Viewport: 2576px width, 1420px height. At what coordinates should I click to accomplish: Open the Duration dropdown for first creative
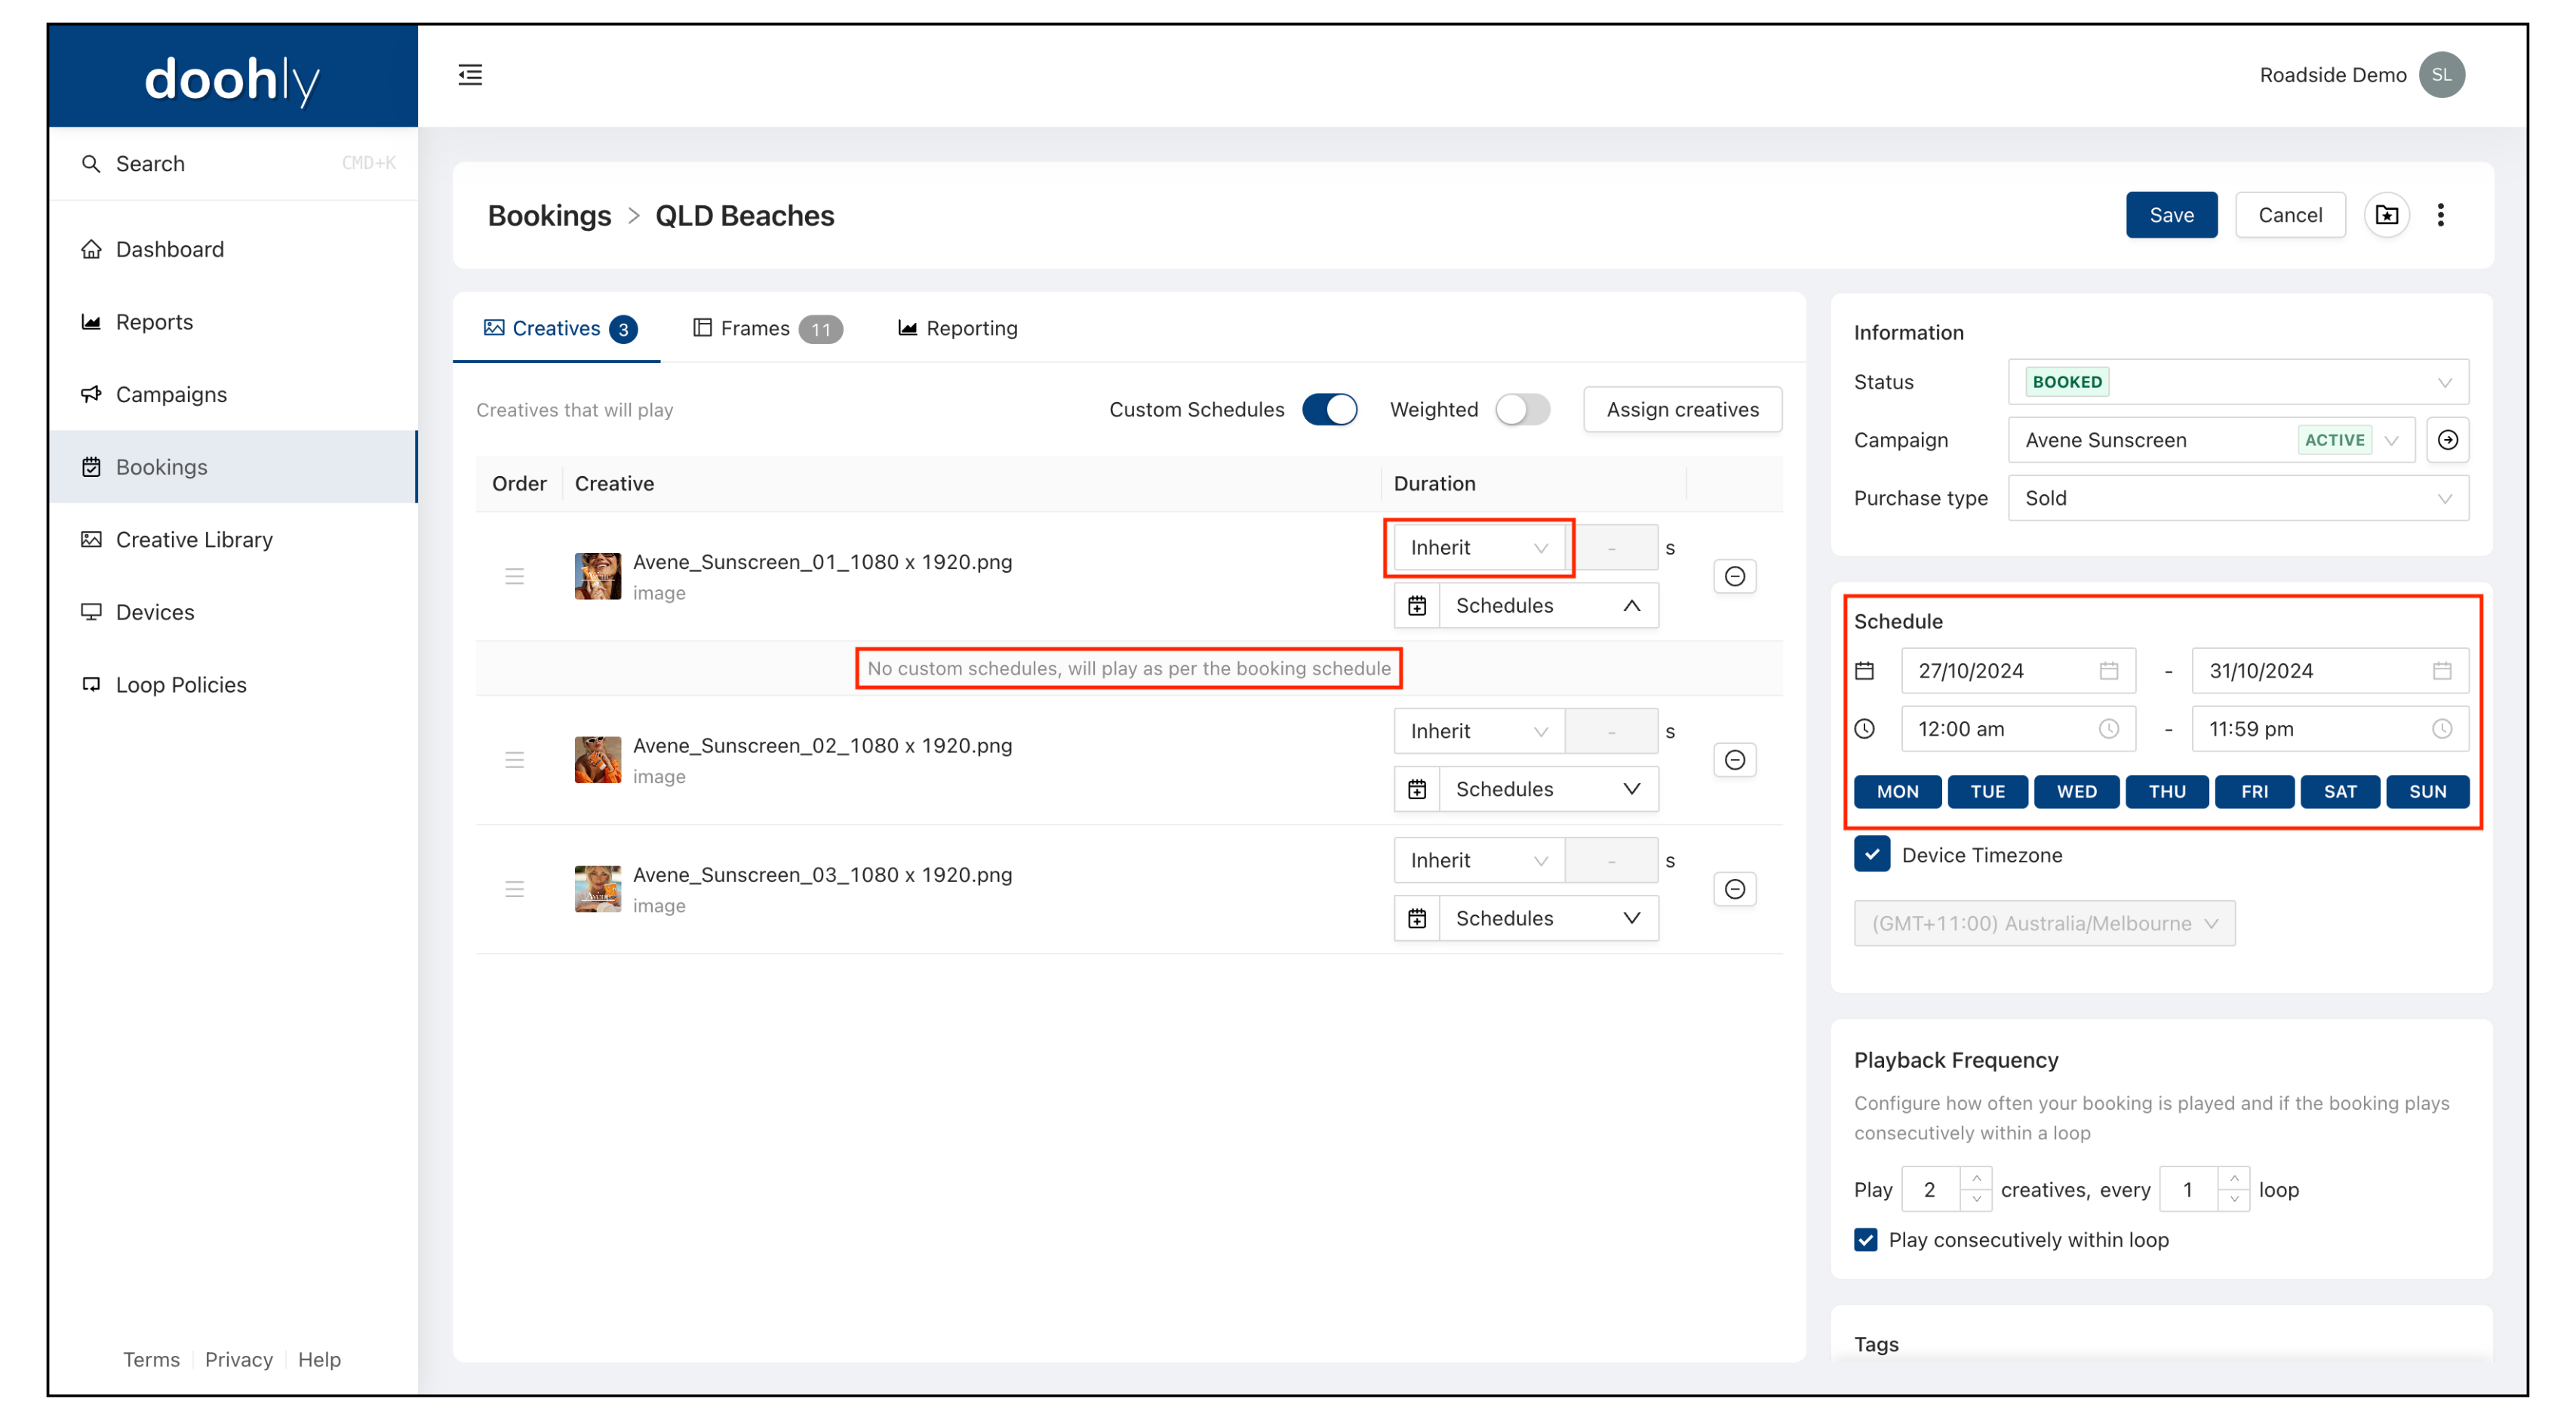pyautogui.click(x=1477, y=546)
